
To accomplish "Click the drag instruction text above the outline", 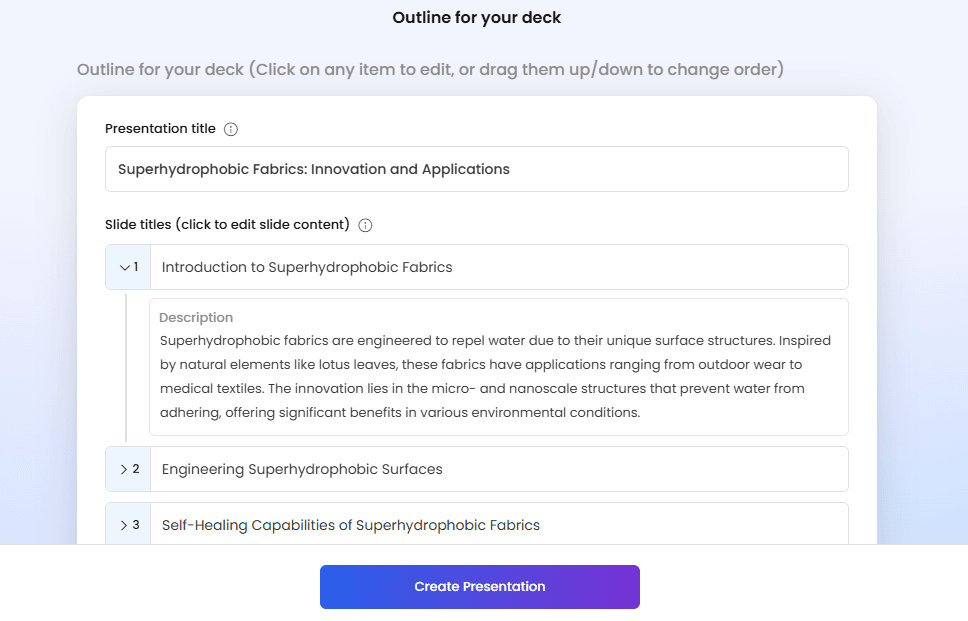I will (429, 69).
